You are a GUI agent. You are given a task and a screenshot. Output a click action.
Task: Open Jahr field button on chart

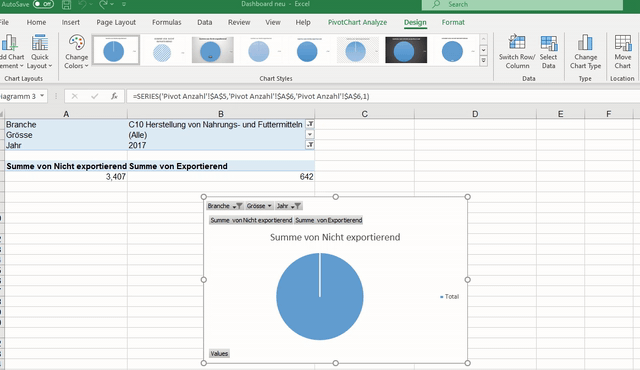tap(289, 206)
